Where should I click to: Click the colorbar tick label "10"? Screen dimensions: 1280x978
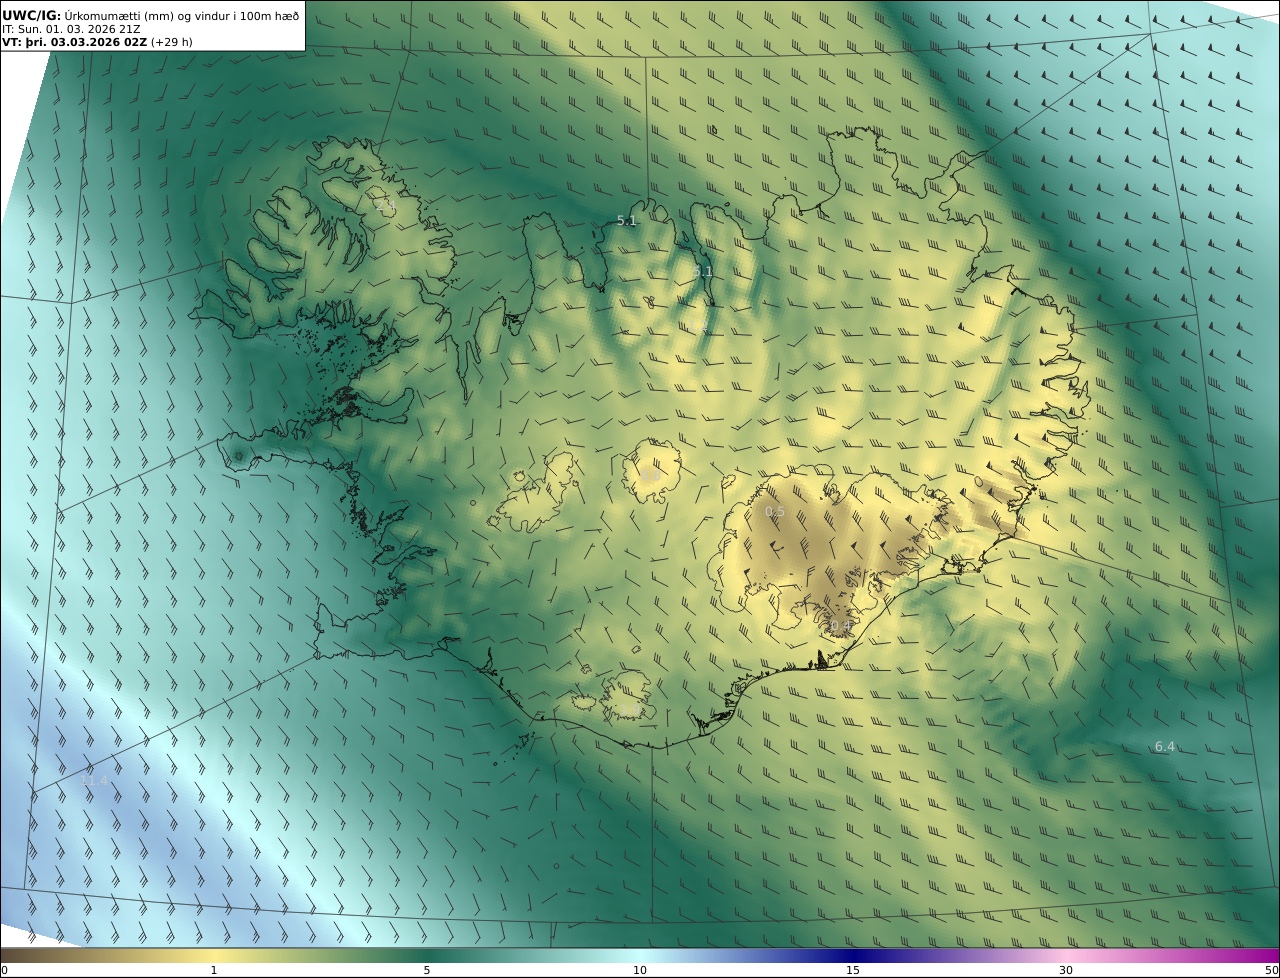point(640,970)
